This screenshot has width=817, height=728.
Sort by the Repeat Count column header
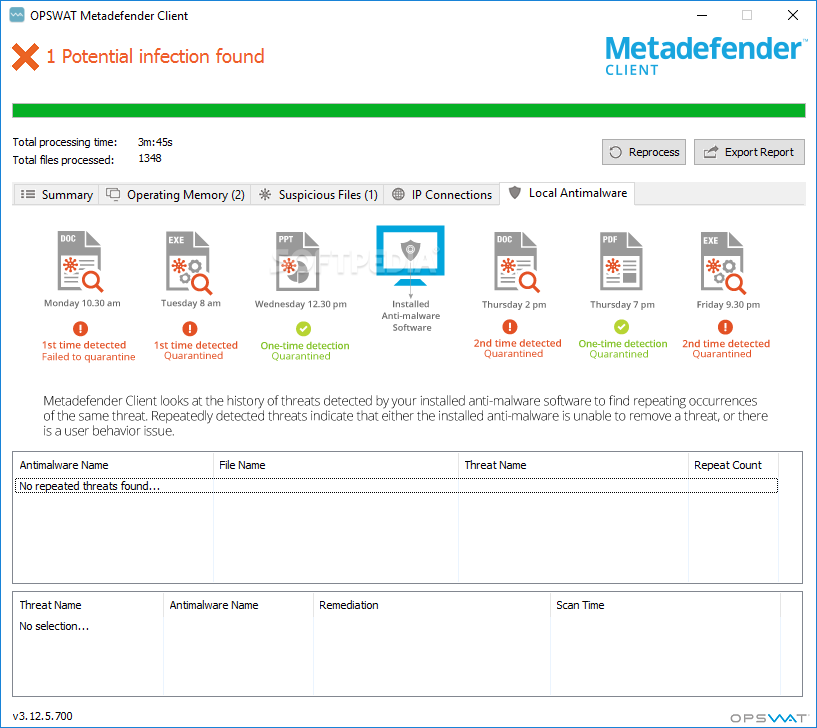[733, 465]
